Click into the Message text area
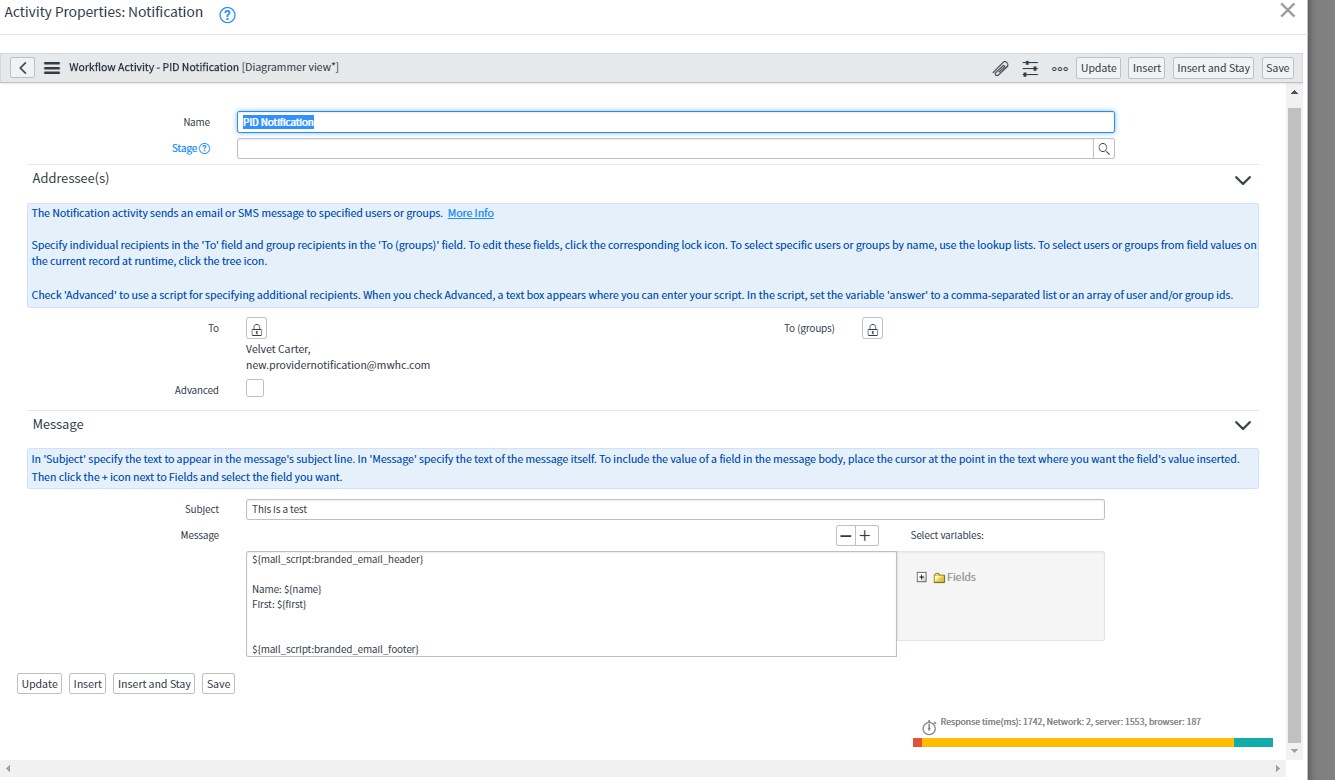The width and height of the screenshot is (1335, 780). [571, 604]
